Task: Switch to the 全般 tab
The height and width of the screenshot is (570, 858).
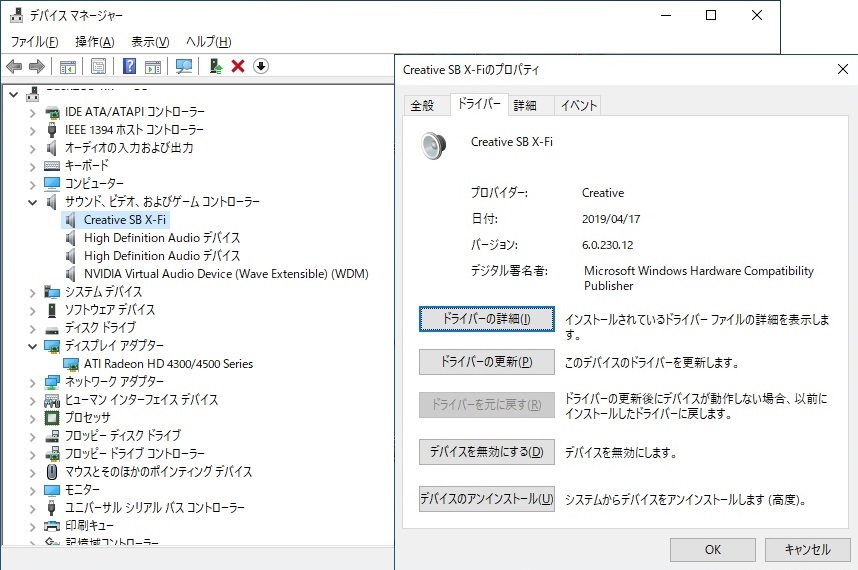Action: pos(422,106)
